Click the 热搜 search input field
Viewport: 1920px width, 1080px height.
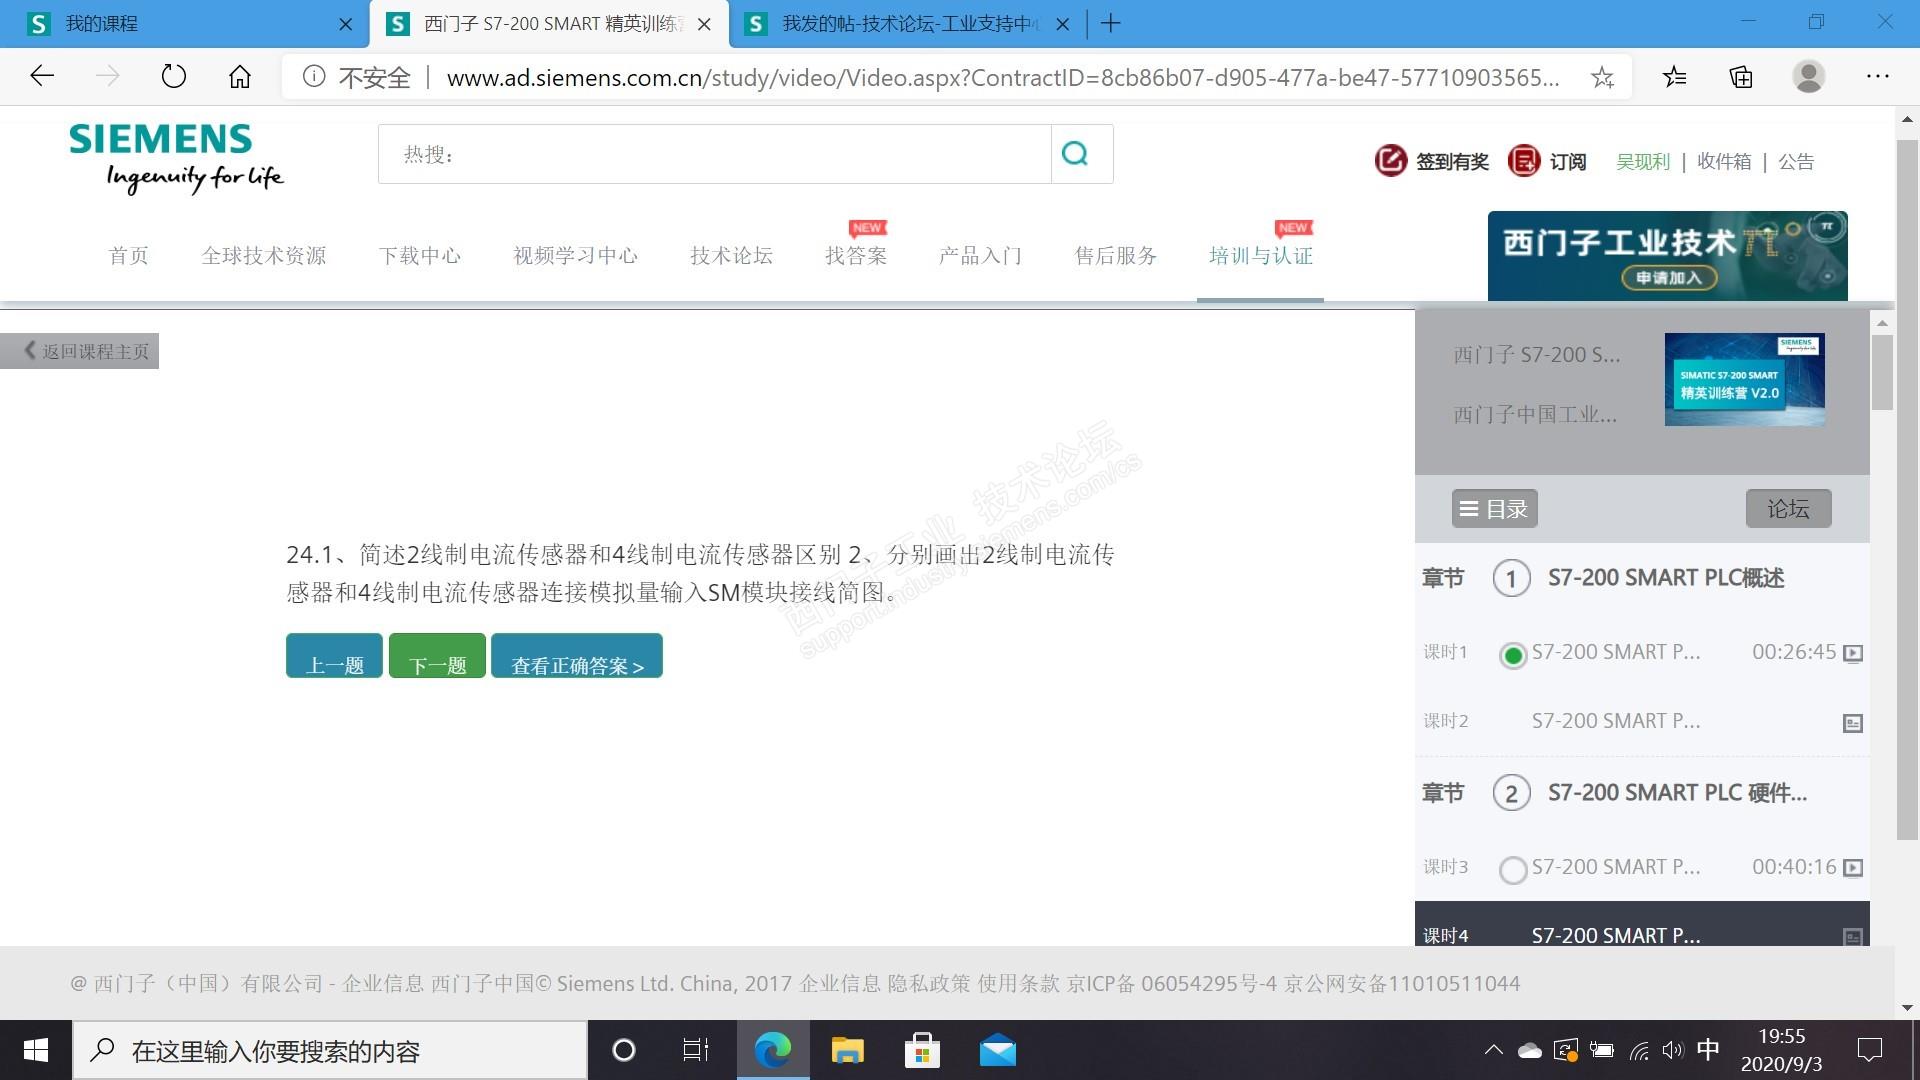click(714, 154)
